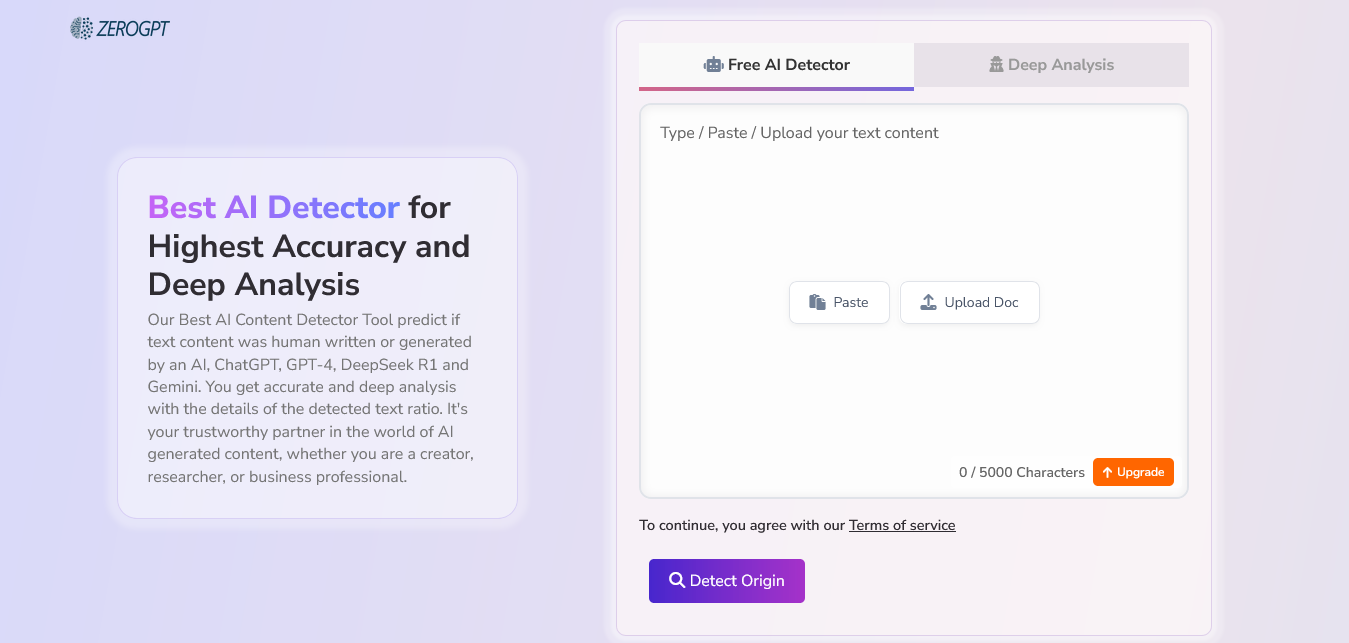The image size is (1349, 643).
Task: Open the Deep Analysis tab
Action: [x=1051, y=65]
